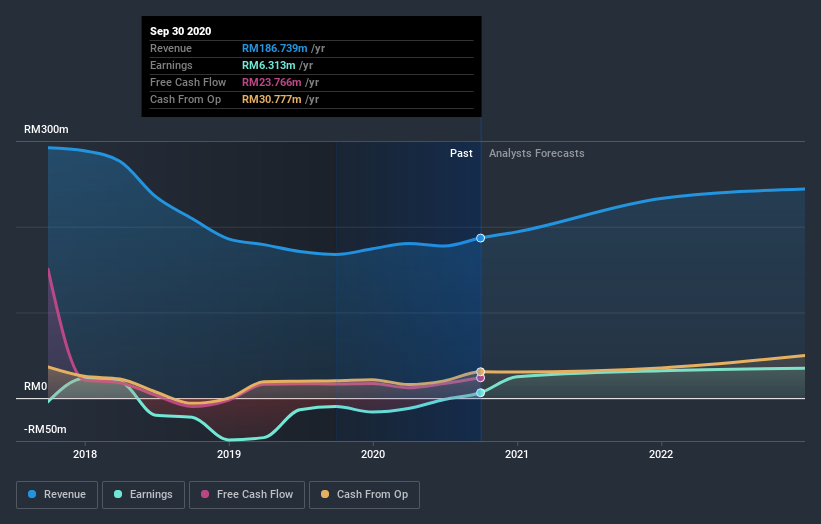Image resolution: width=821 pixels, height=524 pixels.
Task: Click the Earnings row label in the tooltip
Action: pyautogui.click(x=171, y=65)
